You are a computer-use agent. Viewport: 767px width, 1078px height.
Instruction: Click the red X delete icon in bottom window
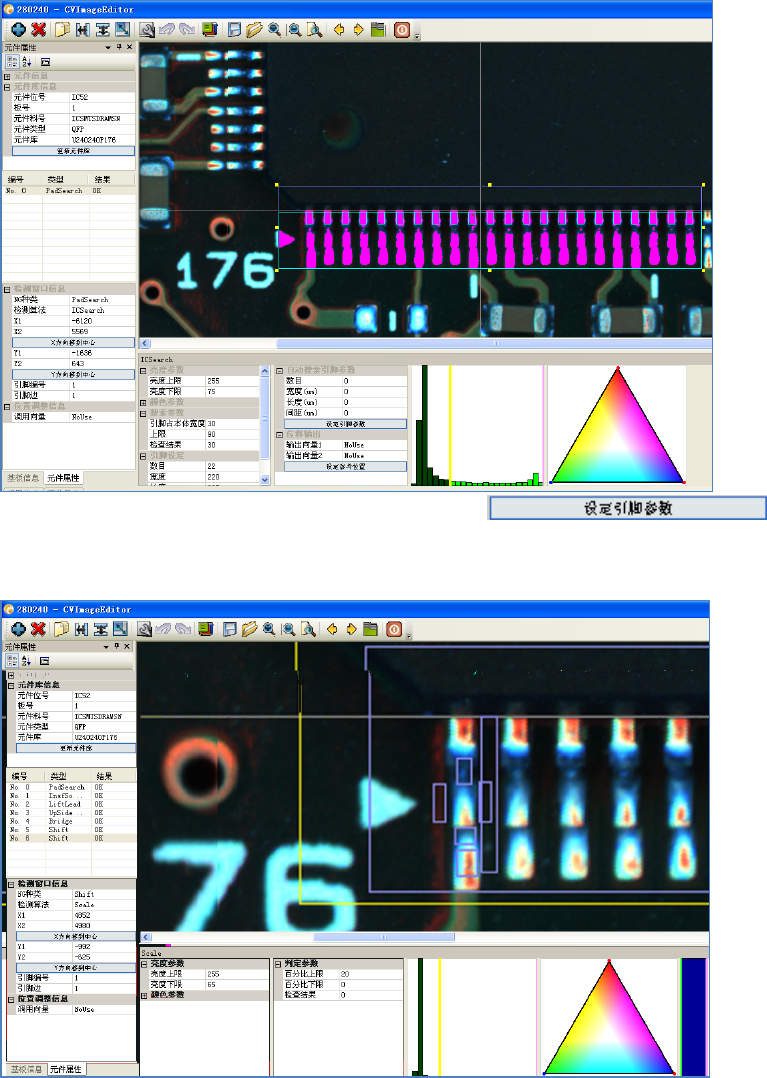pos(38,629)
